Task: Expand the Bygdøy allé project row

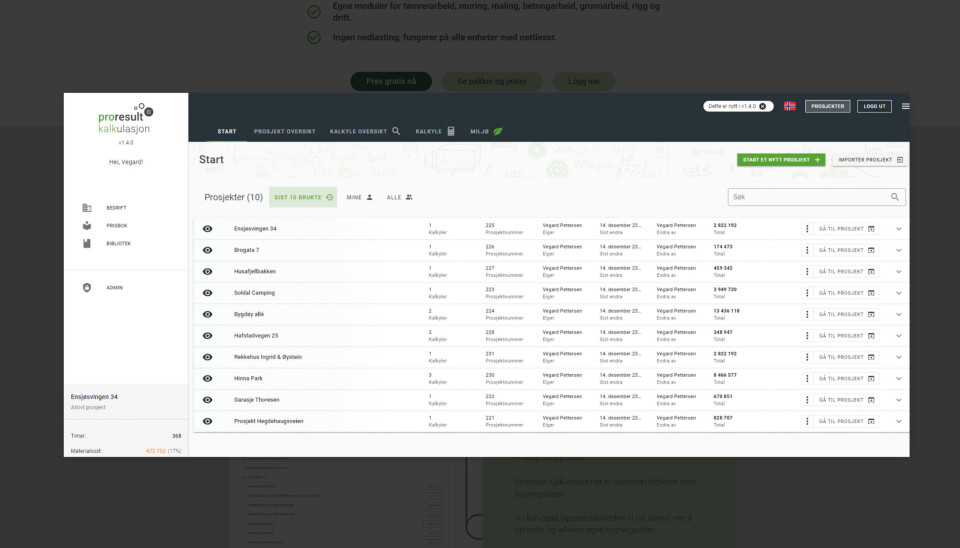Action: click(x=898, y=315)
